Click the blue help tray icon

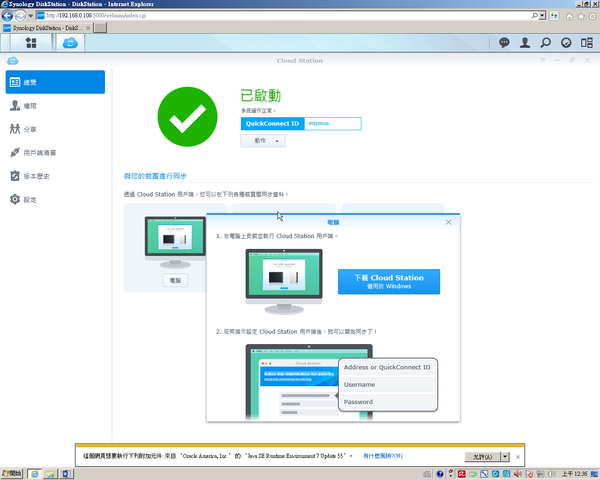click(x=440, y=474)
